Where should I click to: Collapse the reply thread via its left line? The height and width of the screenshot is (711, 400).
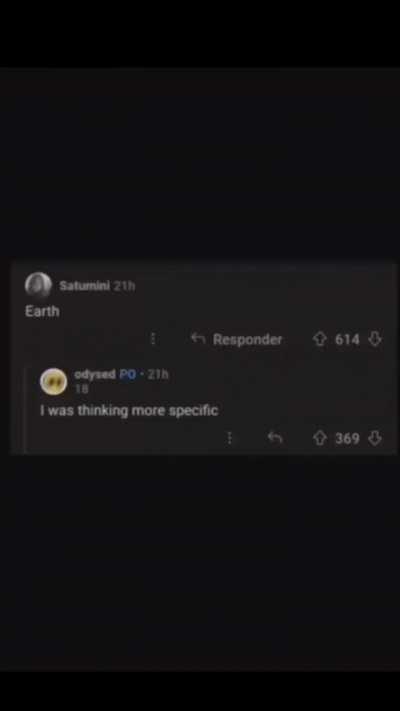click(x=25, y=410)
